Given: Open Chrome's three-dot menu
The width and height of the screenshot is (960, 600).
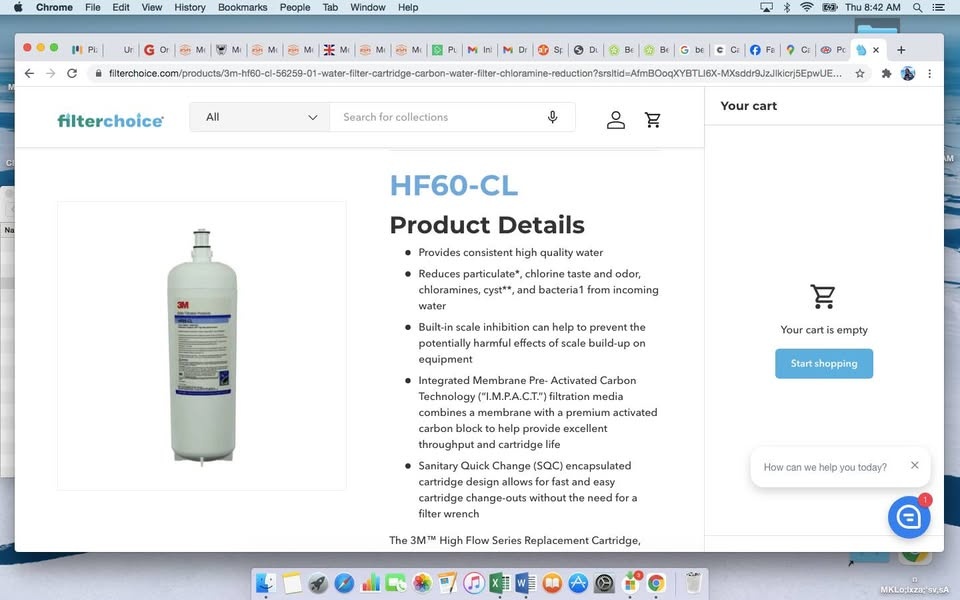Looking at the screenshot, I should [x=929, y=73].
